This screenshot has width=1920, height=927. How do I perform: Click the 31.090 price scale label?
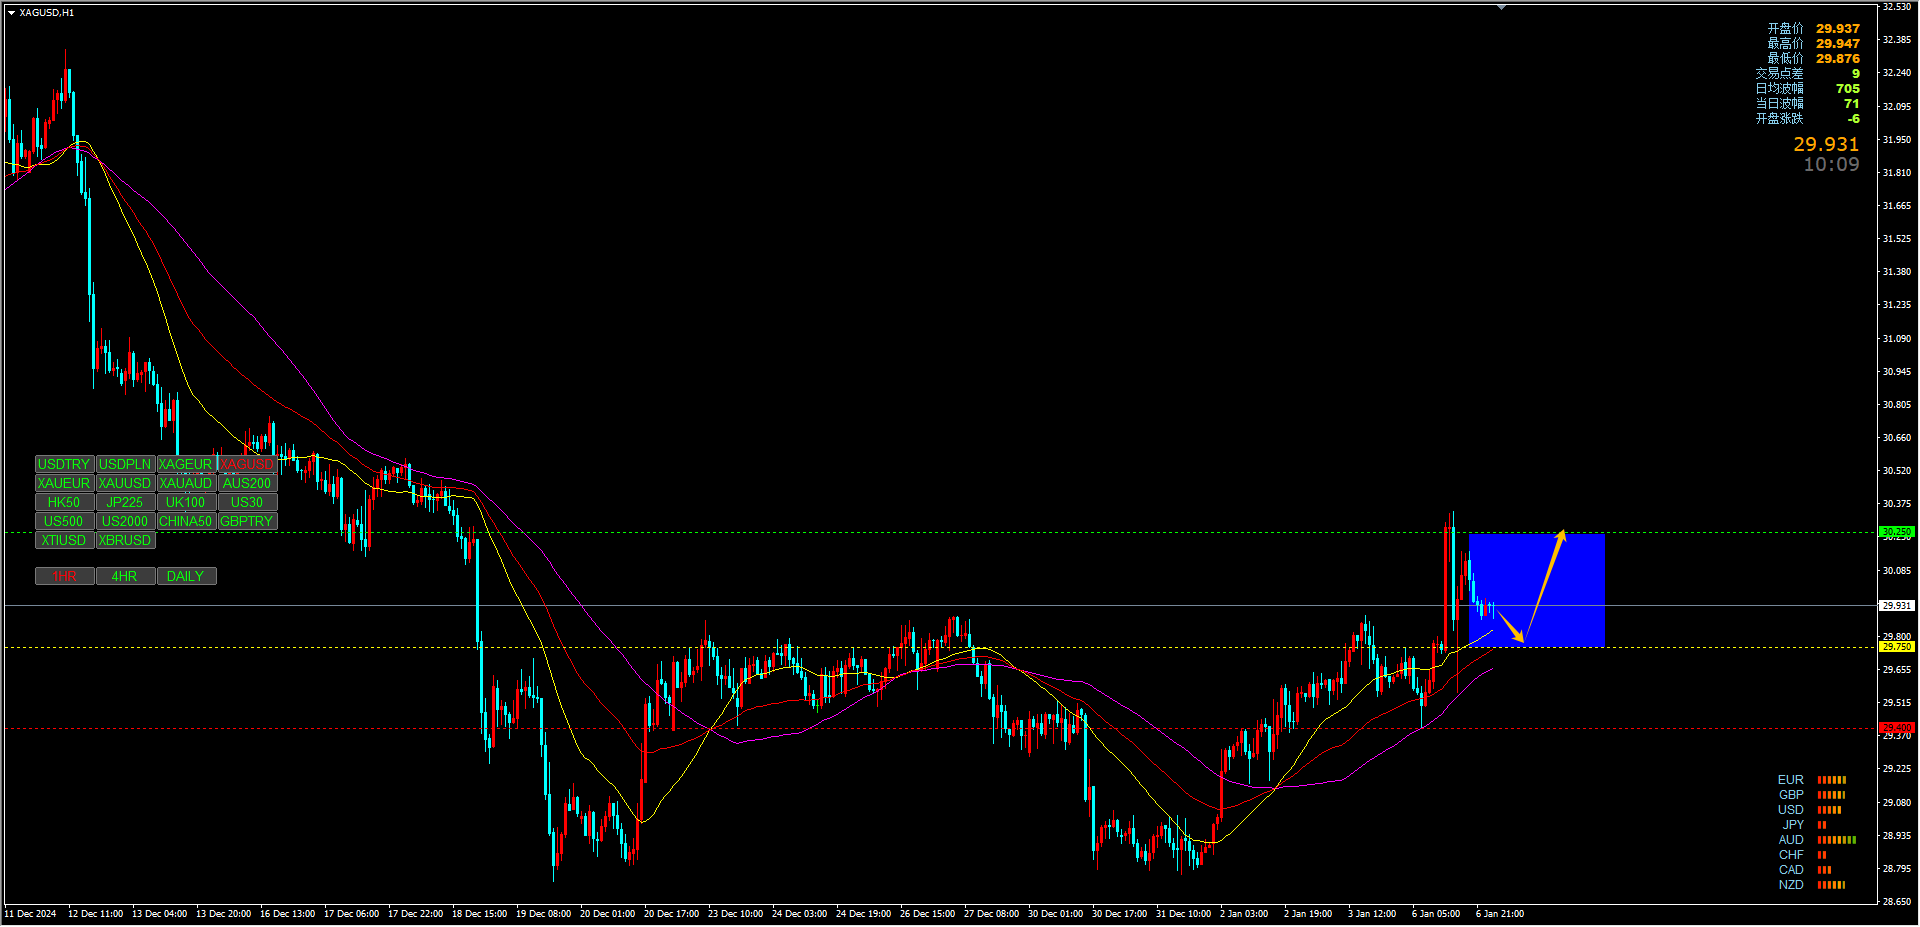click(x=1897, y=339)
